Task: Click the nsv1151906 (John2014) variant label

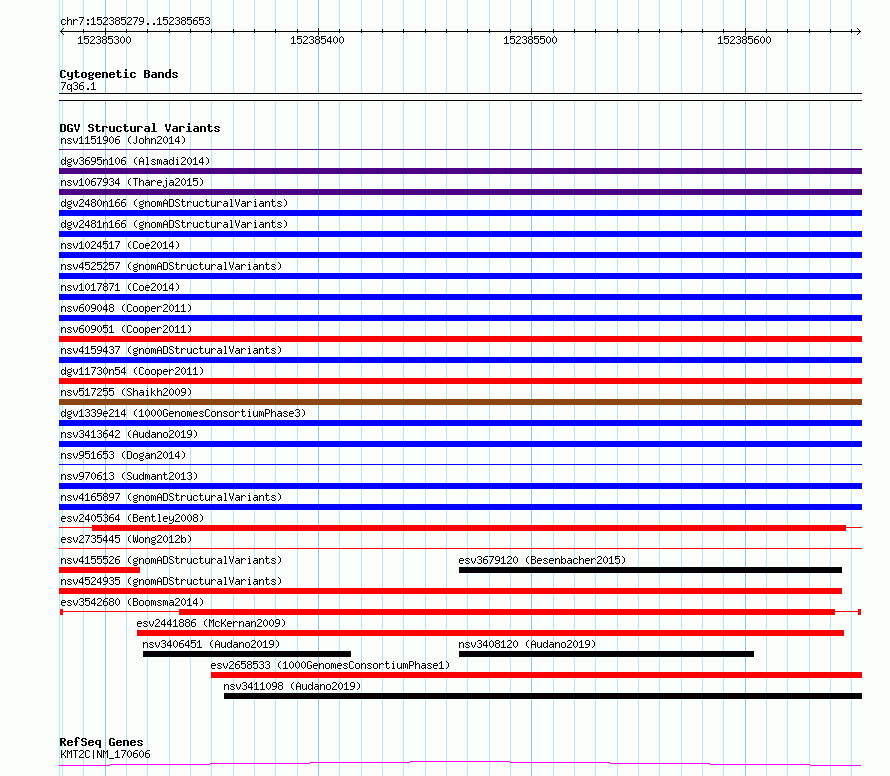Action: 123,140
